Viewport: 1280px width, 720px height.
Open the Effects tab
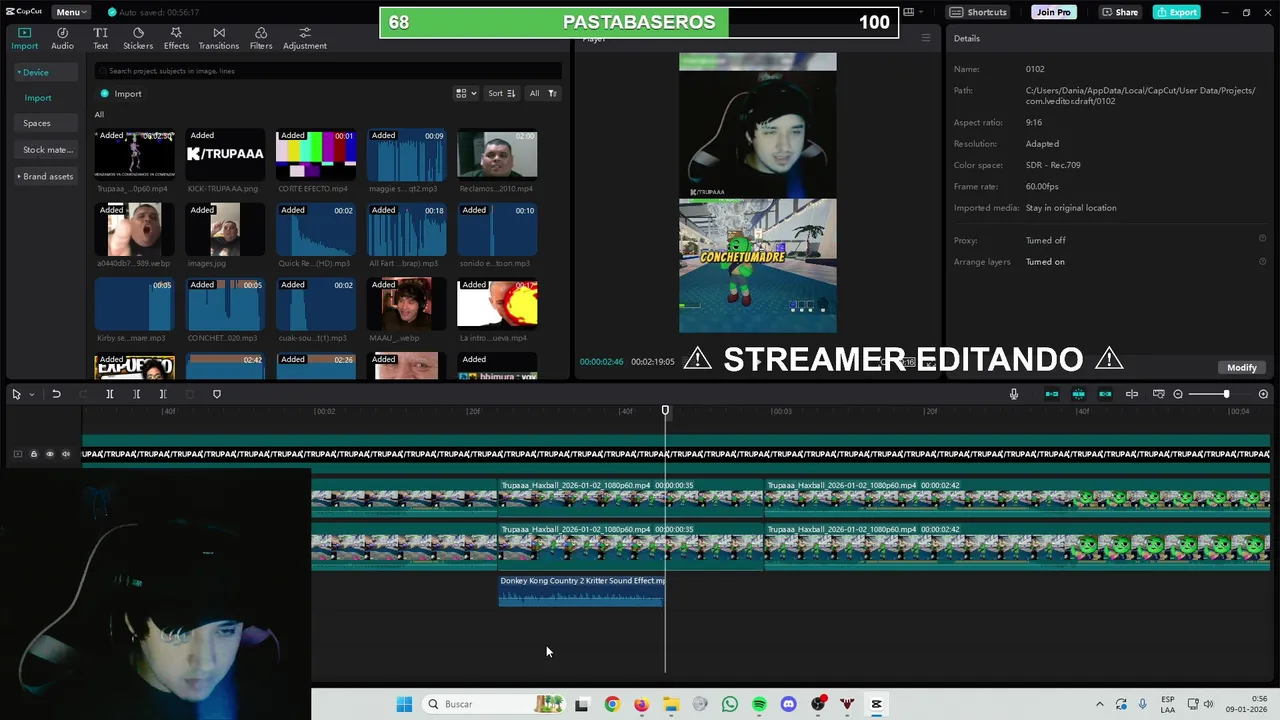click(176, 39)
